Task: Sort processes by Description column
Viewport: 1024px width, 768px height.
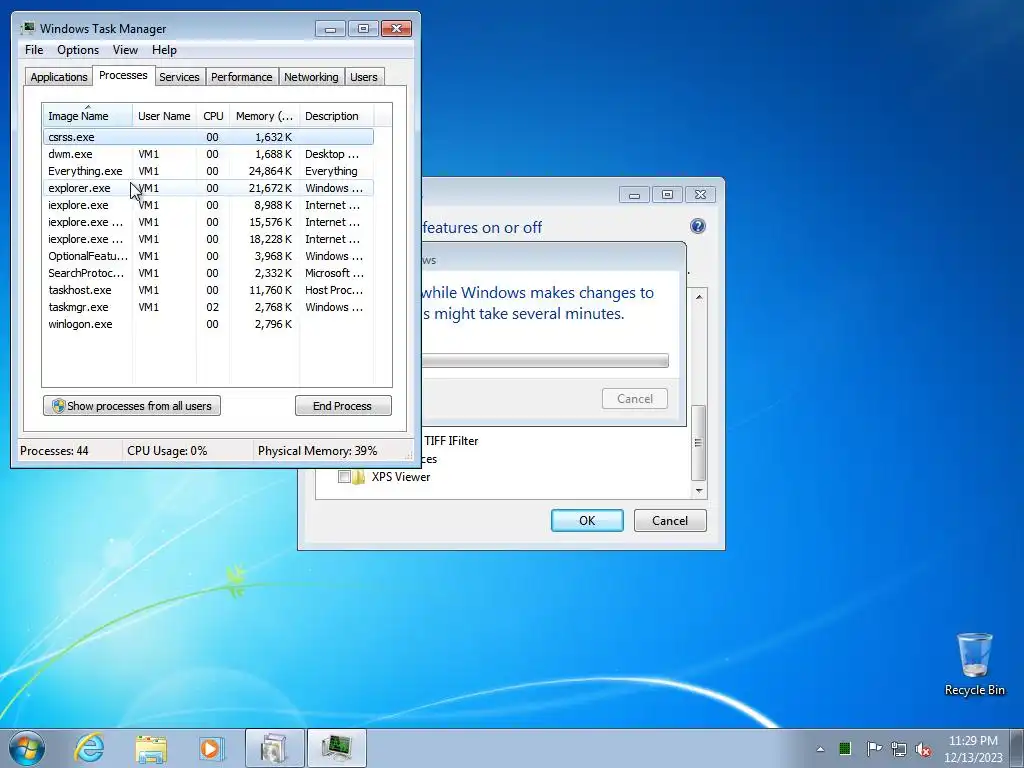Action: (336, 116)
